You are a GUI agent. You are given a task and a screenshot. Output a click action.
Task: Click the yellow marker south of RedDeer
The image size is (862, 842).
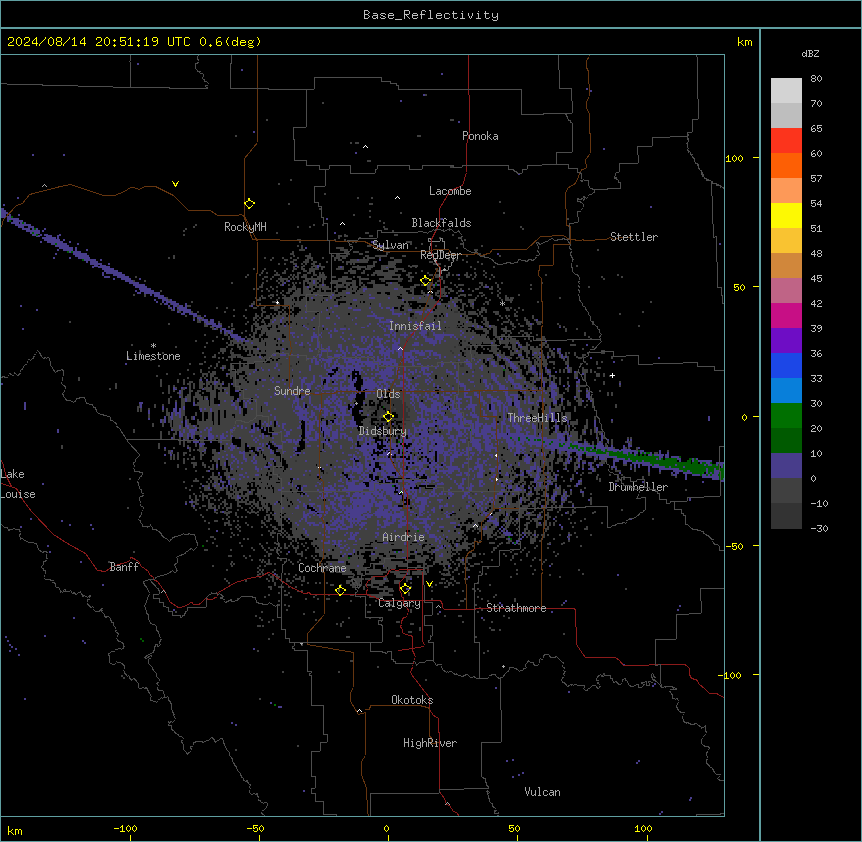[x=426, y=281]
